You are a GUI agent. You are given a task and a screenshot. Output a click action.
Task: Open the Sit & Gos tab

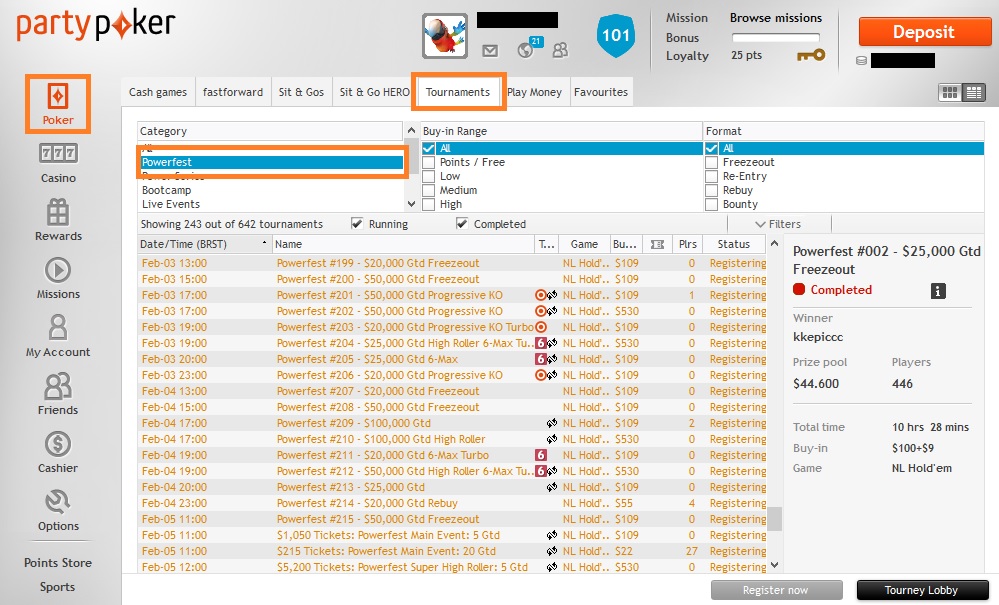[x=301, y=92]
